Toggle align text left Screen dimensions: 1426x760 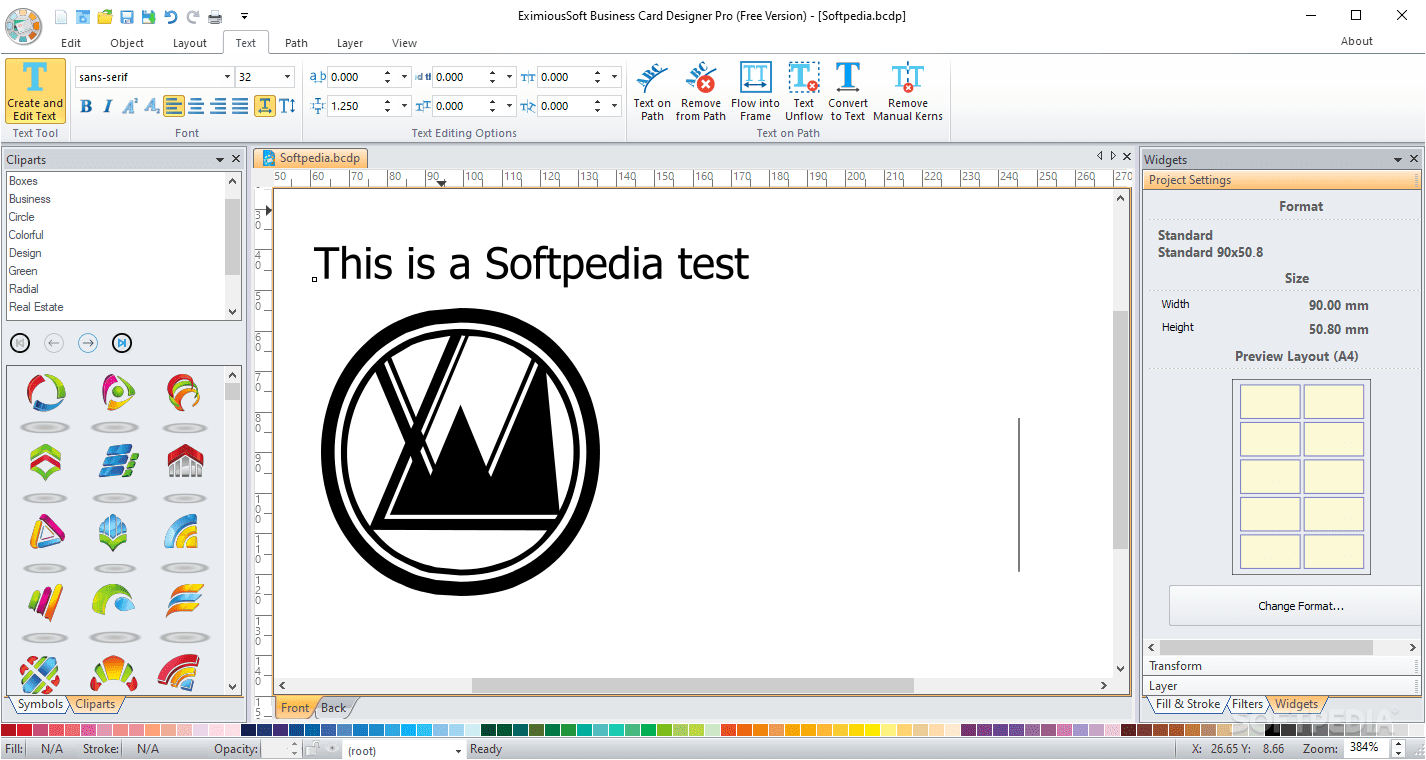(x=174, y=106)
